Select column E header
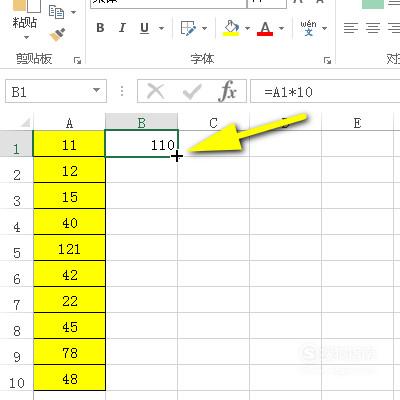 click(357, 123)
